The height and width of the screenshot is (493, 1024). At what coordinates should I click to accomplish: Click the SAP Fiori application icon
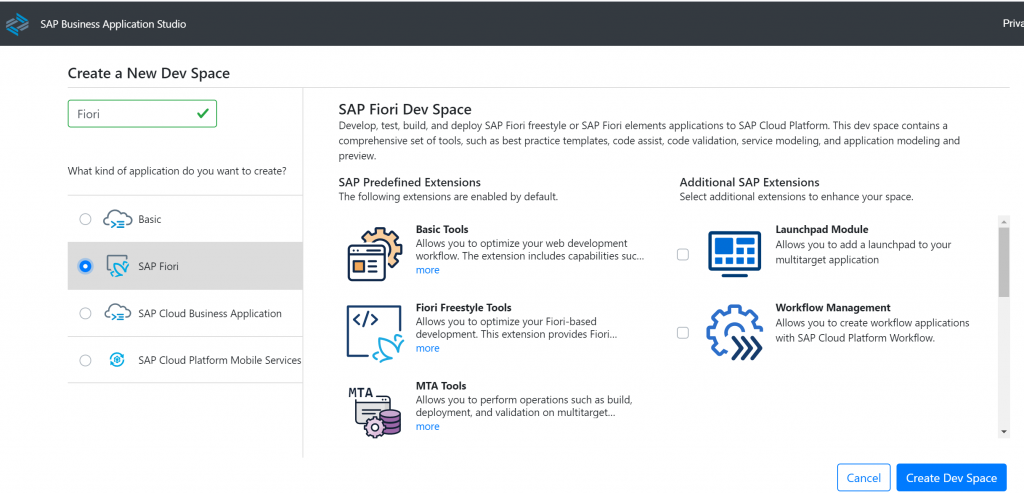point(118,266)
